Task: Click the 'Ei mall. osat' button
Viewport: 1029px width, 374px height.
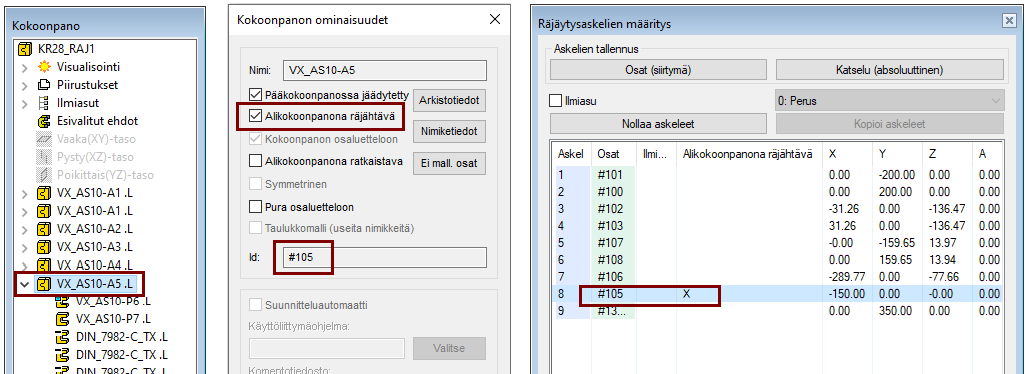Action: 449,163
